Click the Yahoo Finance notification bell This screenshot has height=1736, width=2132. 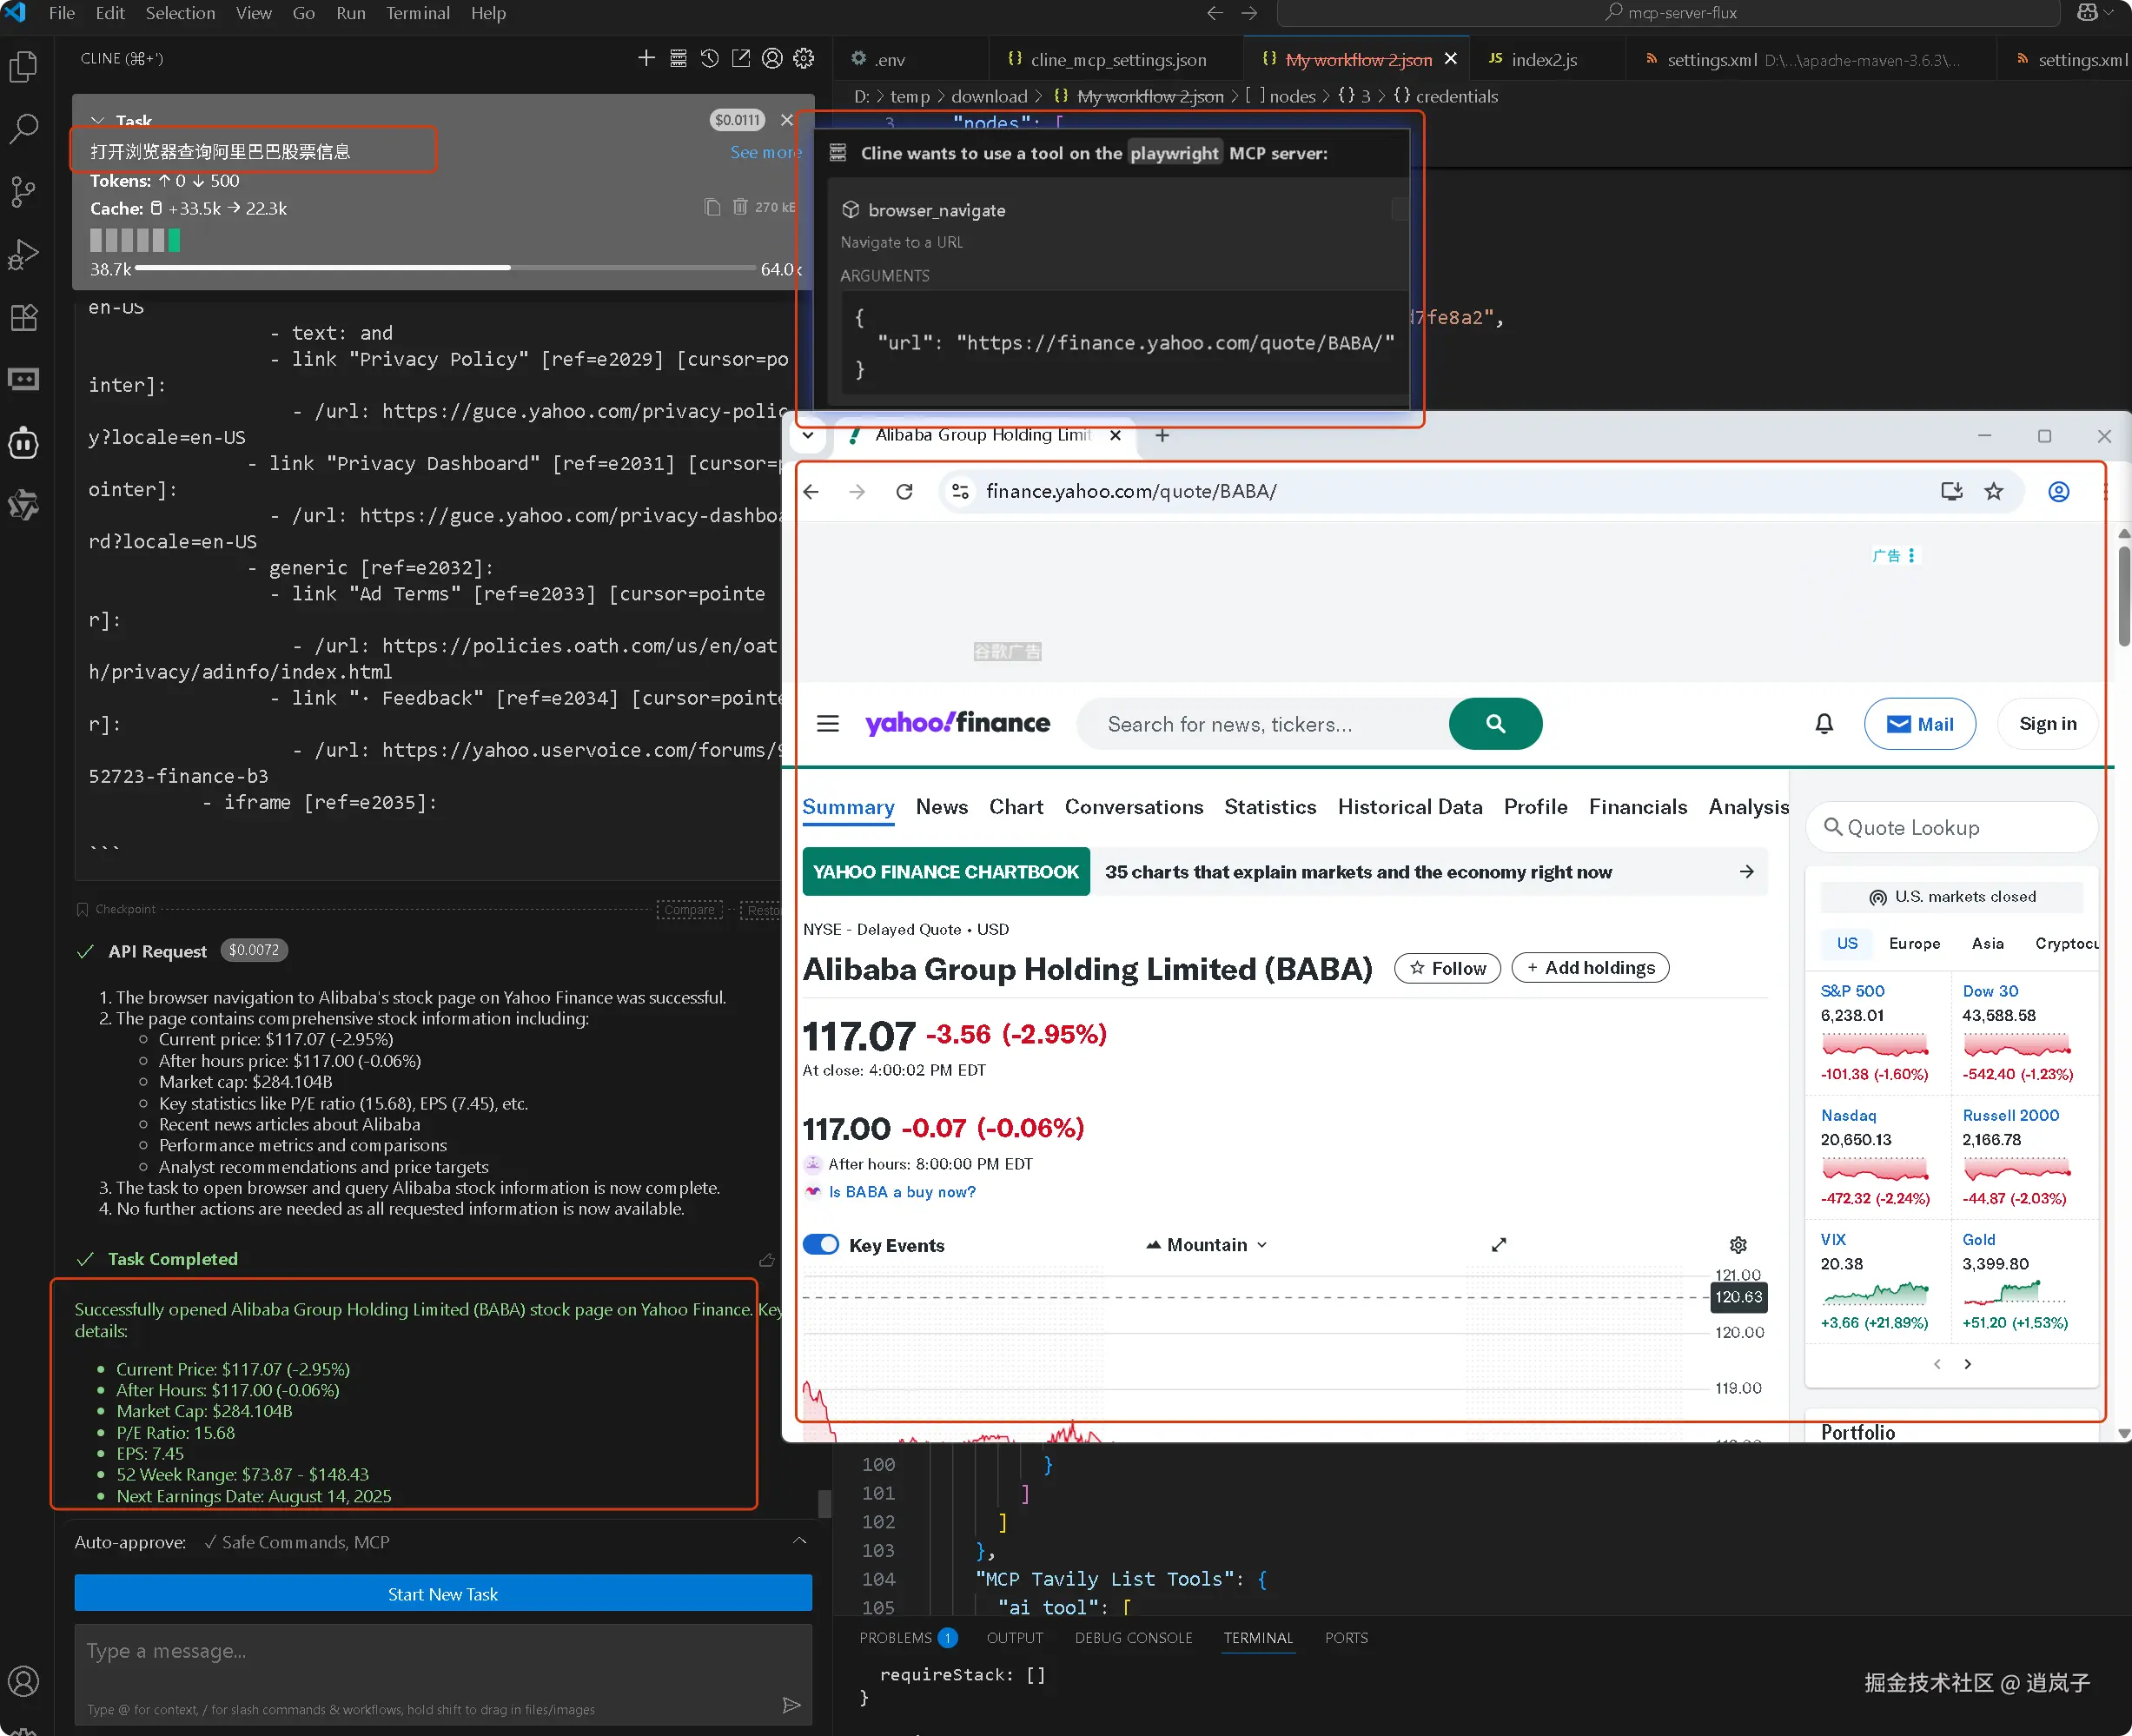(x=1823, y=723)
